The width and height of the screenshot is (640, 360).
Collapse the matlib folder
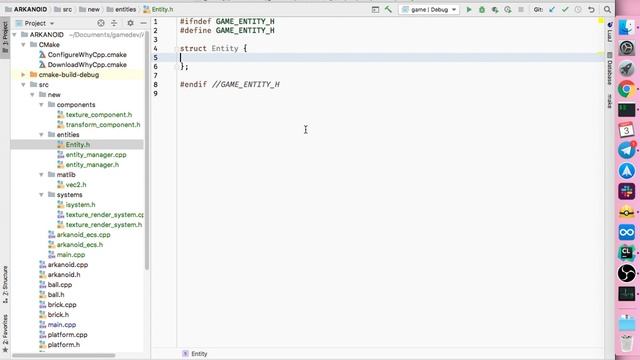[42, 175]
